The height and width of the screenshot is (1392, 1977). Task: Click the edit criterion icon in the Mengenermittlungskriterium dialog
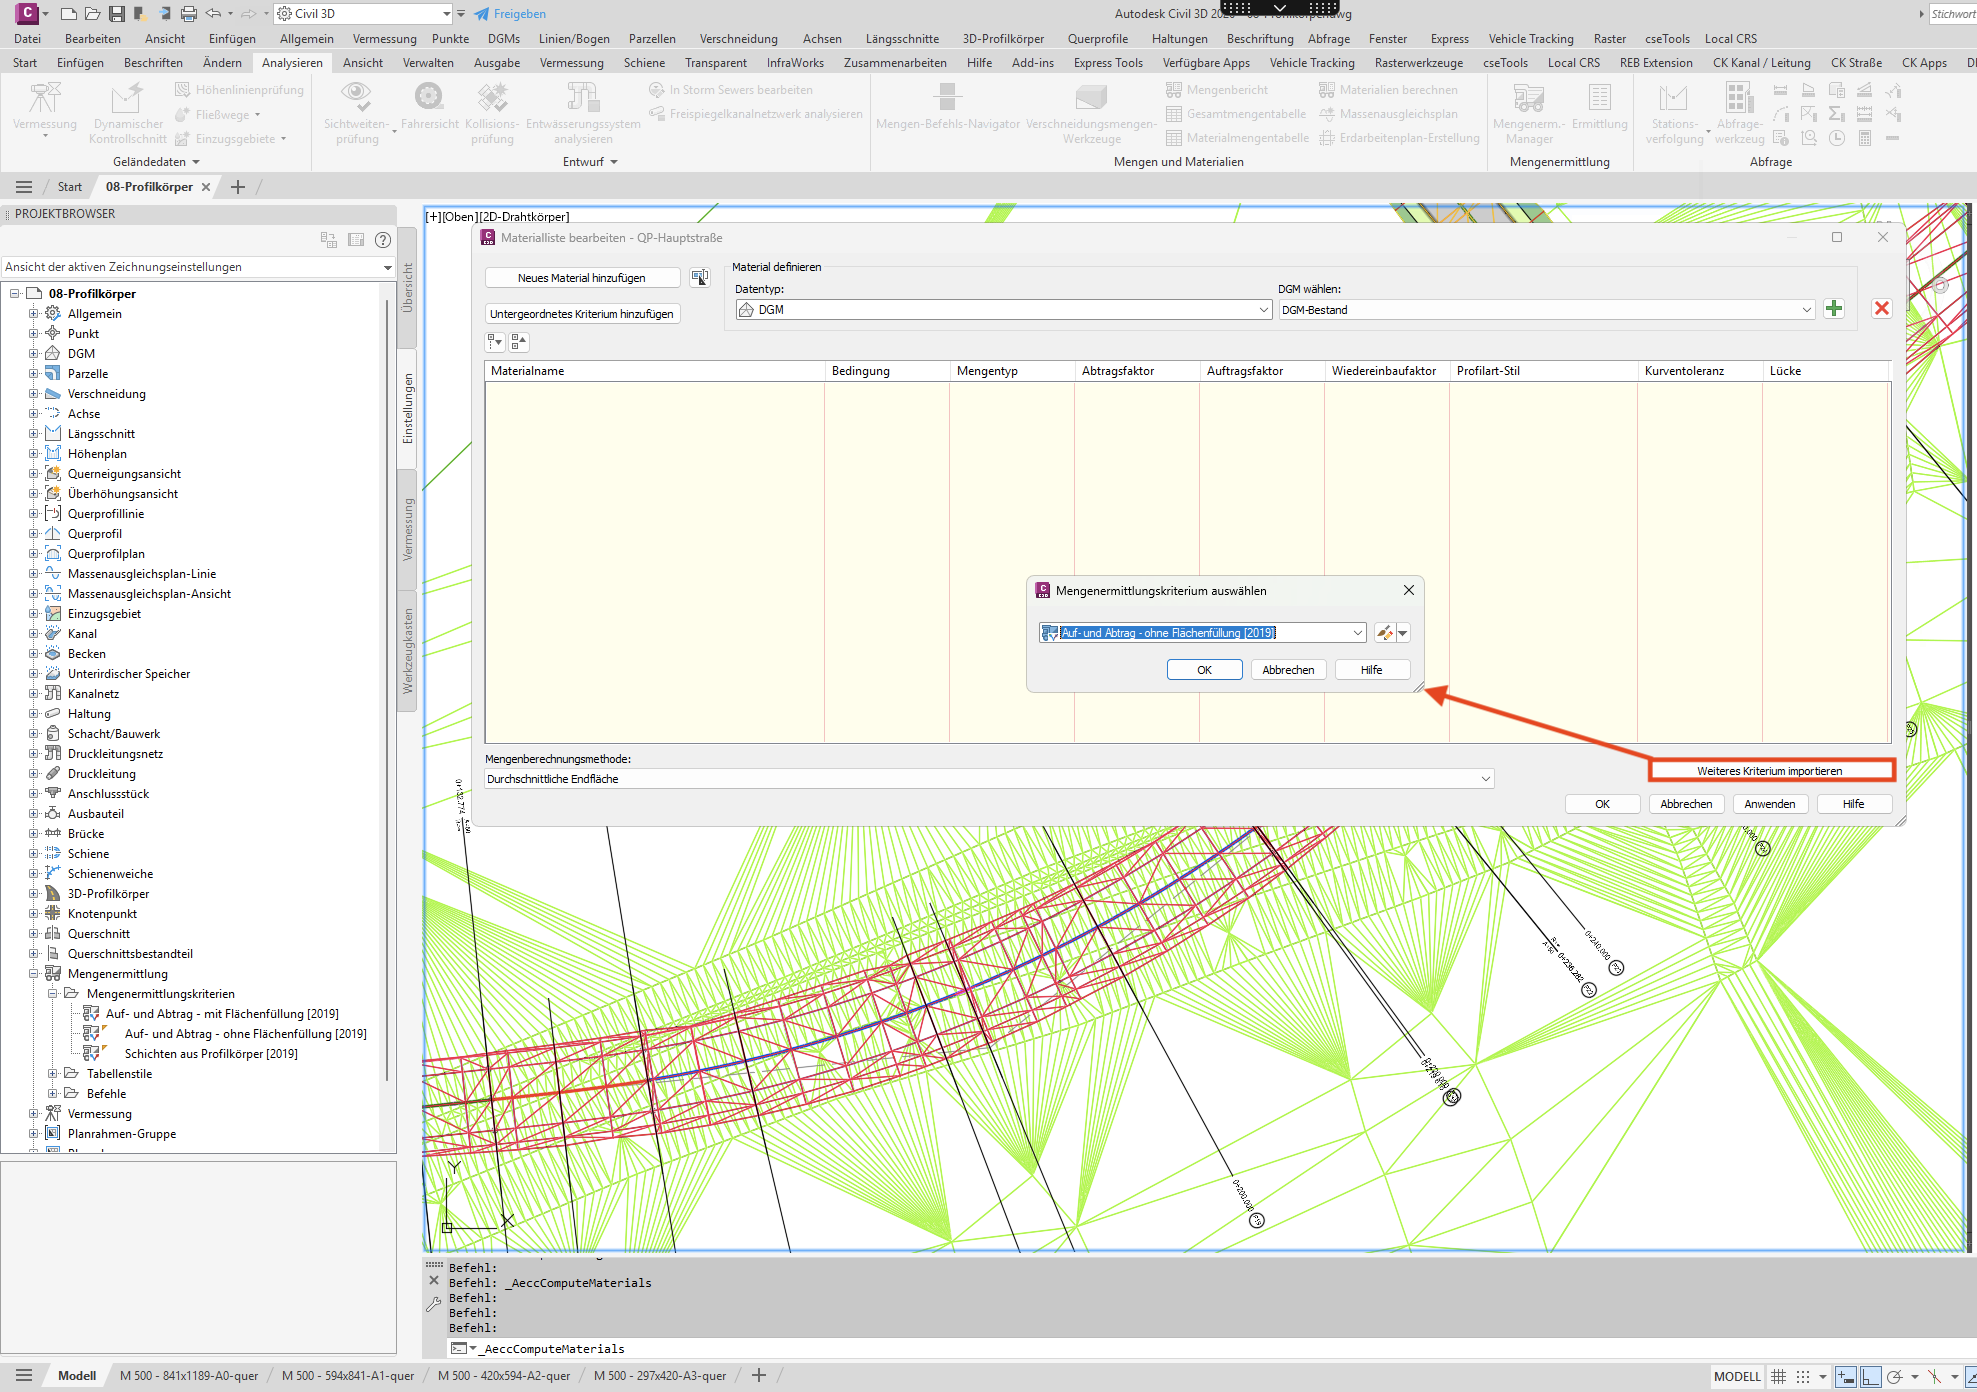(1384, 633)
